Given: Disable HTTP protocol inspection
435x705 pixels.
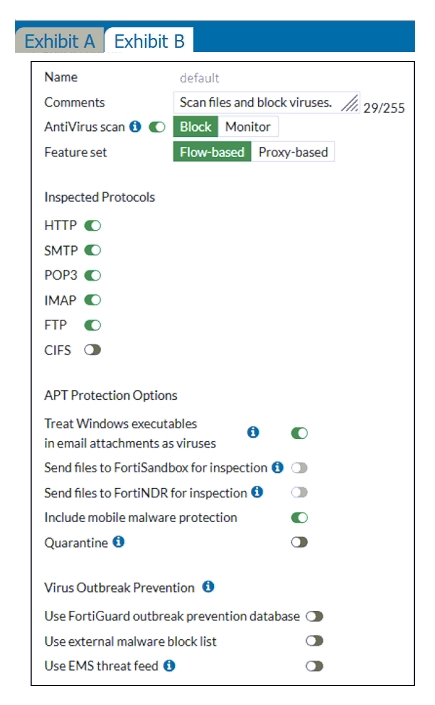Looking at the screenshot, I should point(93,225).
